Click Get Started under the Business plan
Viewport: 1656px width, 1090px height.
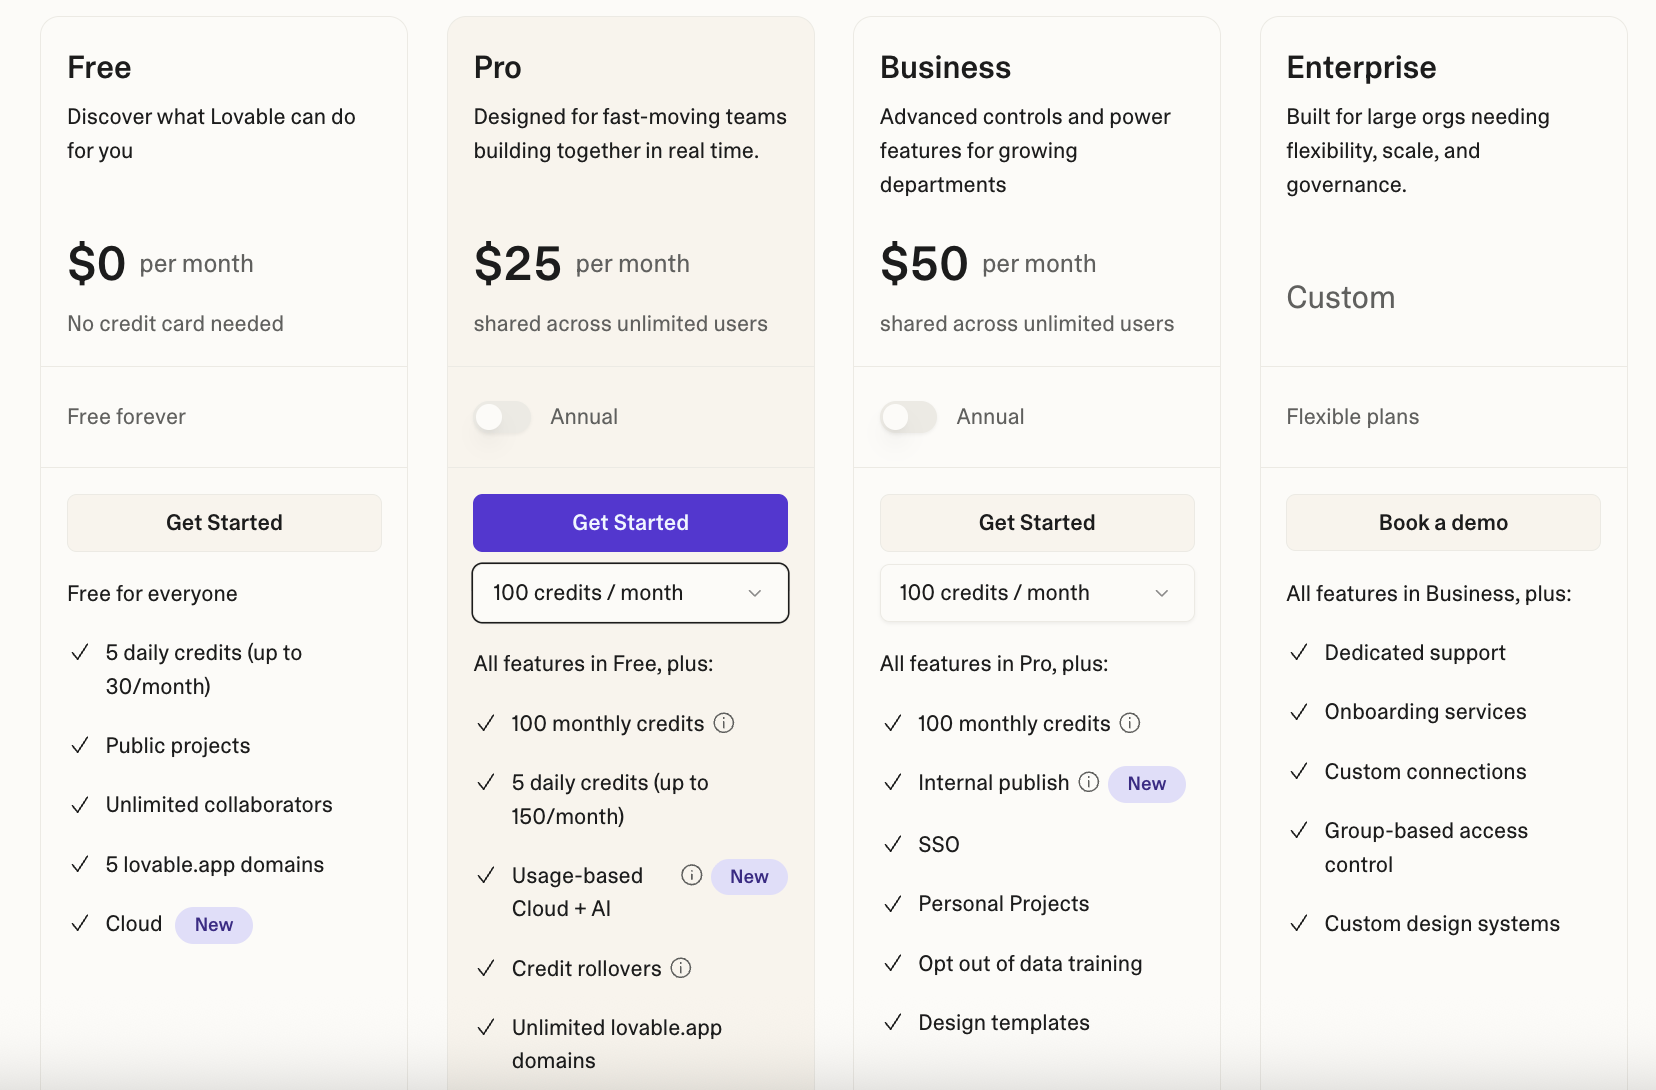[1037, 523]
